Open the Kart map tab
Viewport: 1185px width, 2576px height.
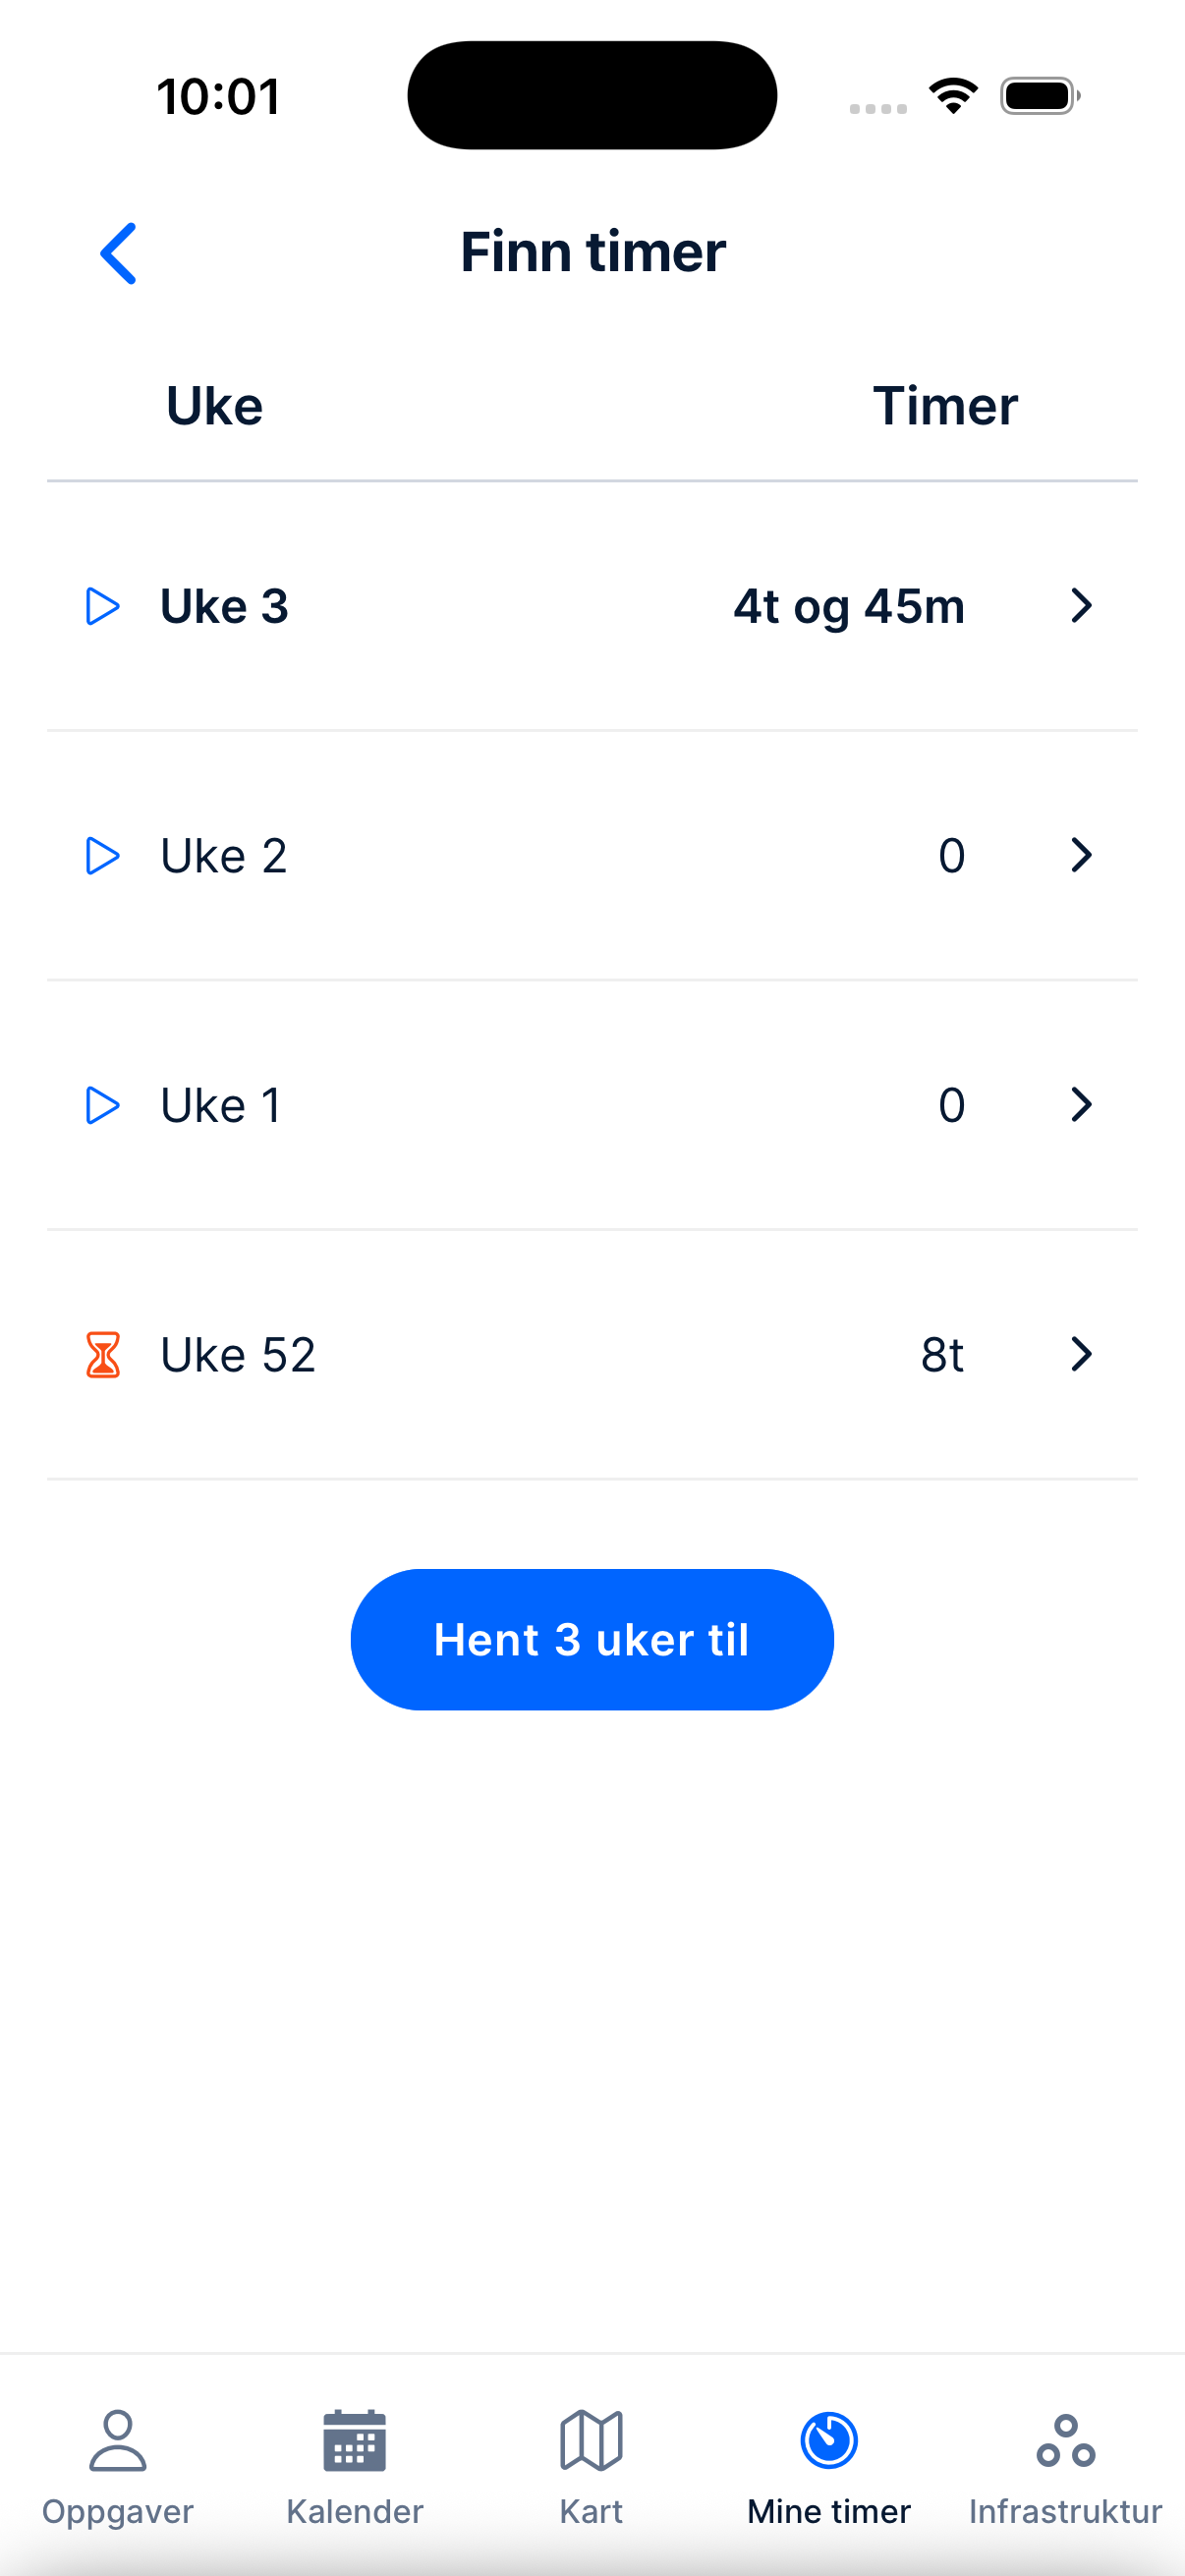(x=591, y=2465)
